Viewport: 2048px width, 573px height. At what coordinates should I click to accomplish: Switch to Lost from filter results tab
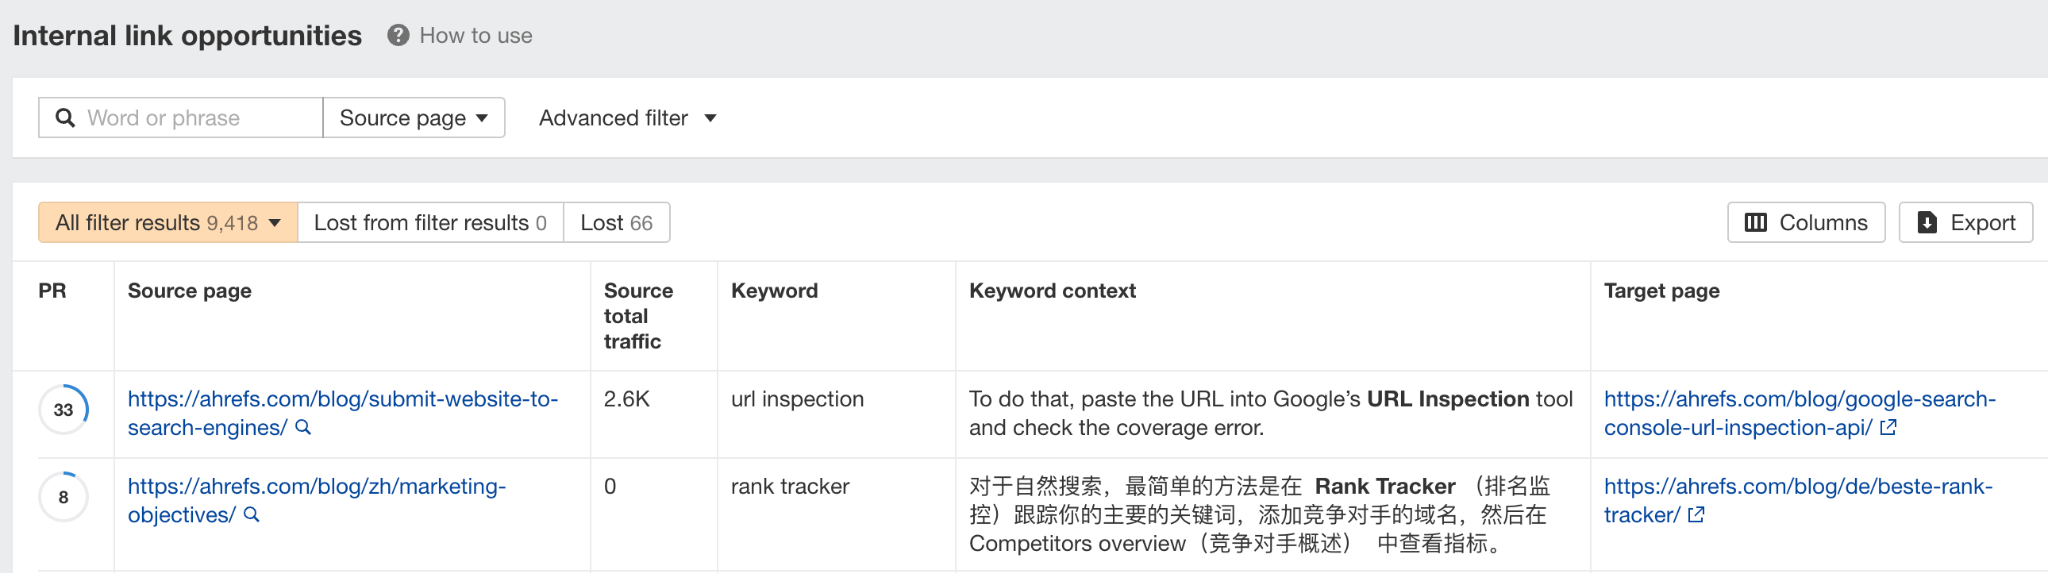click(430, 223)
